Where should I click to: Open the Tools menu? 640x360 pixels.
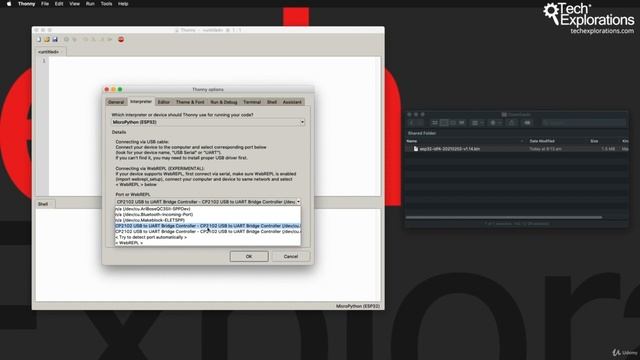[106, 4]
